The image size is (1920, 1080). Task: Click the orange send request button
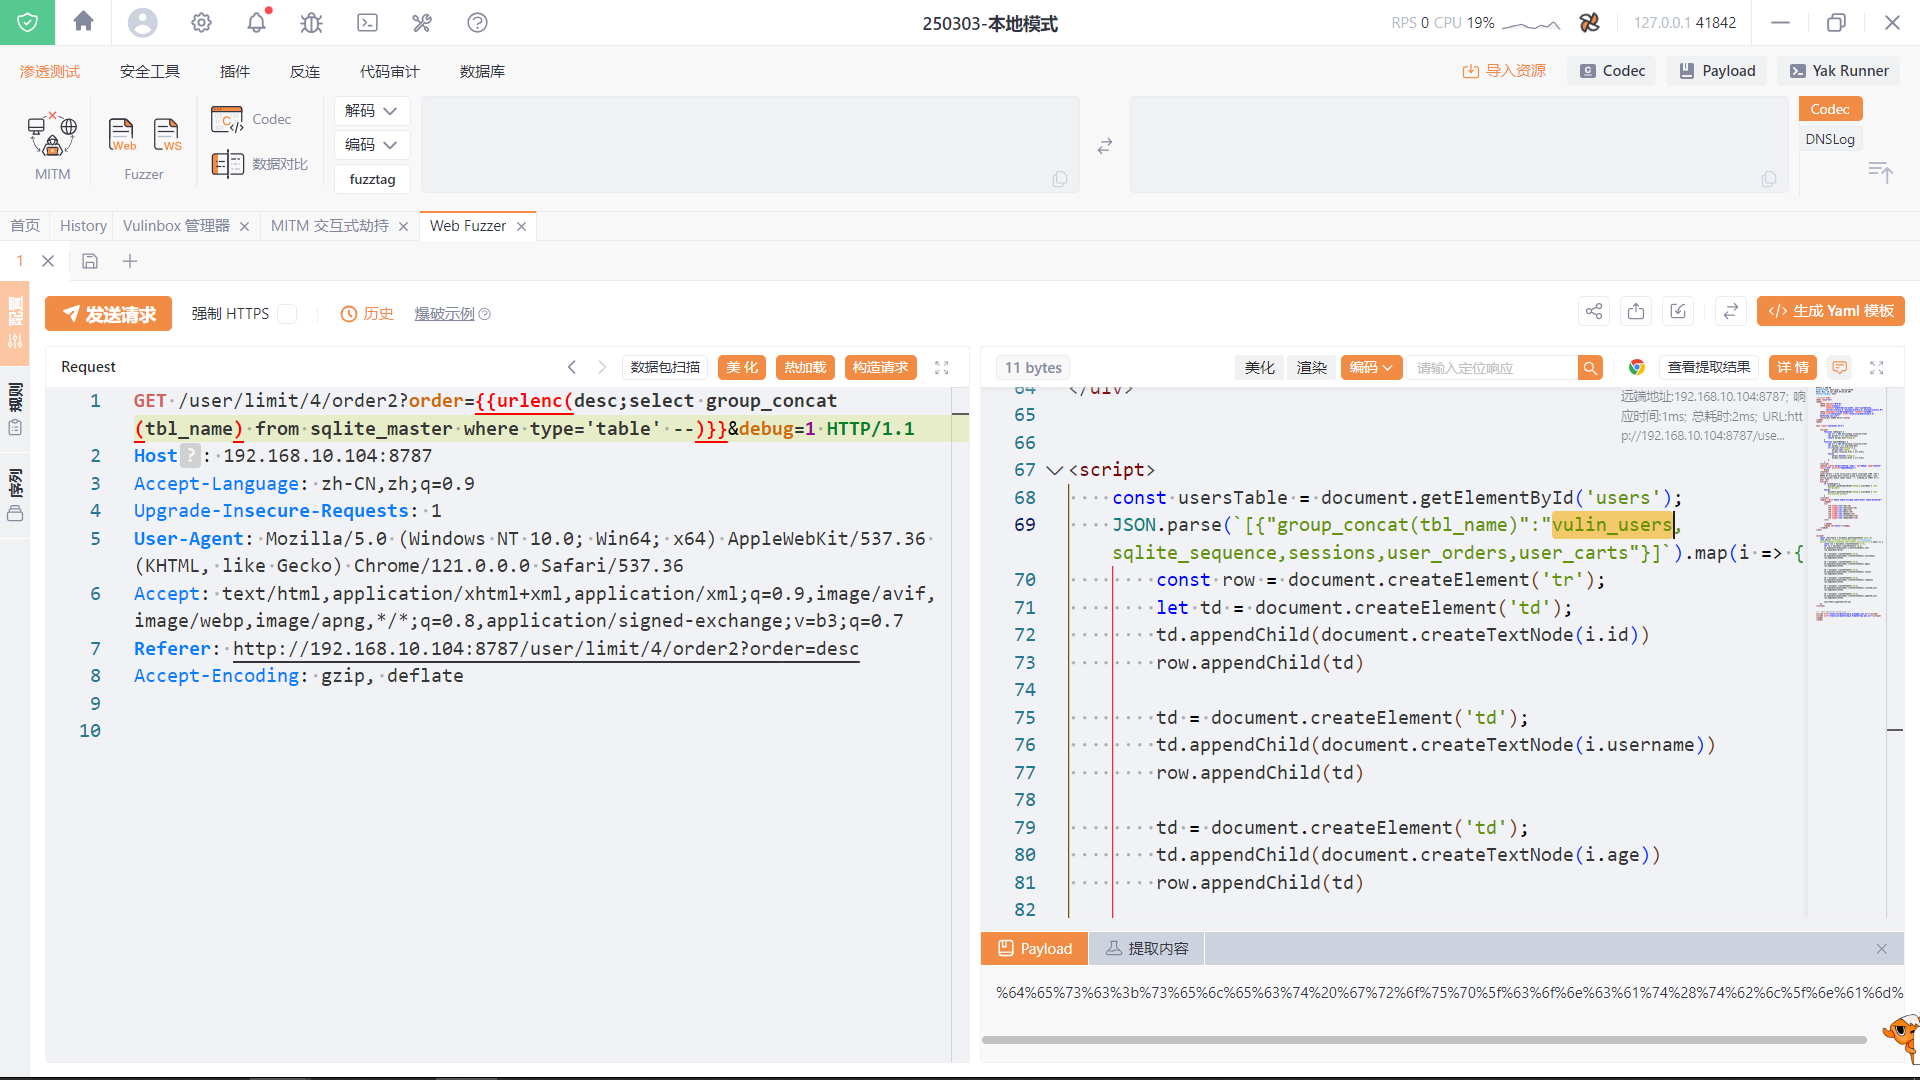109,314
